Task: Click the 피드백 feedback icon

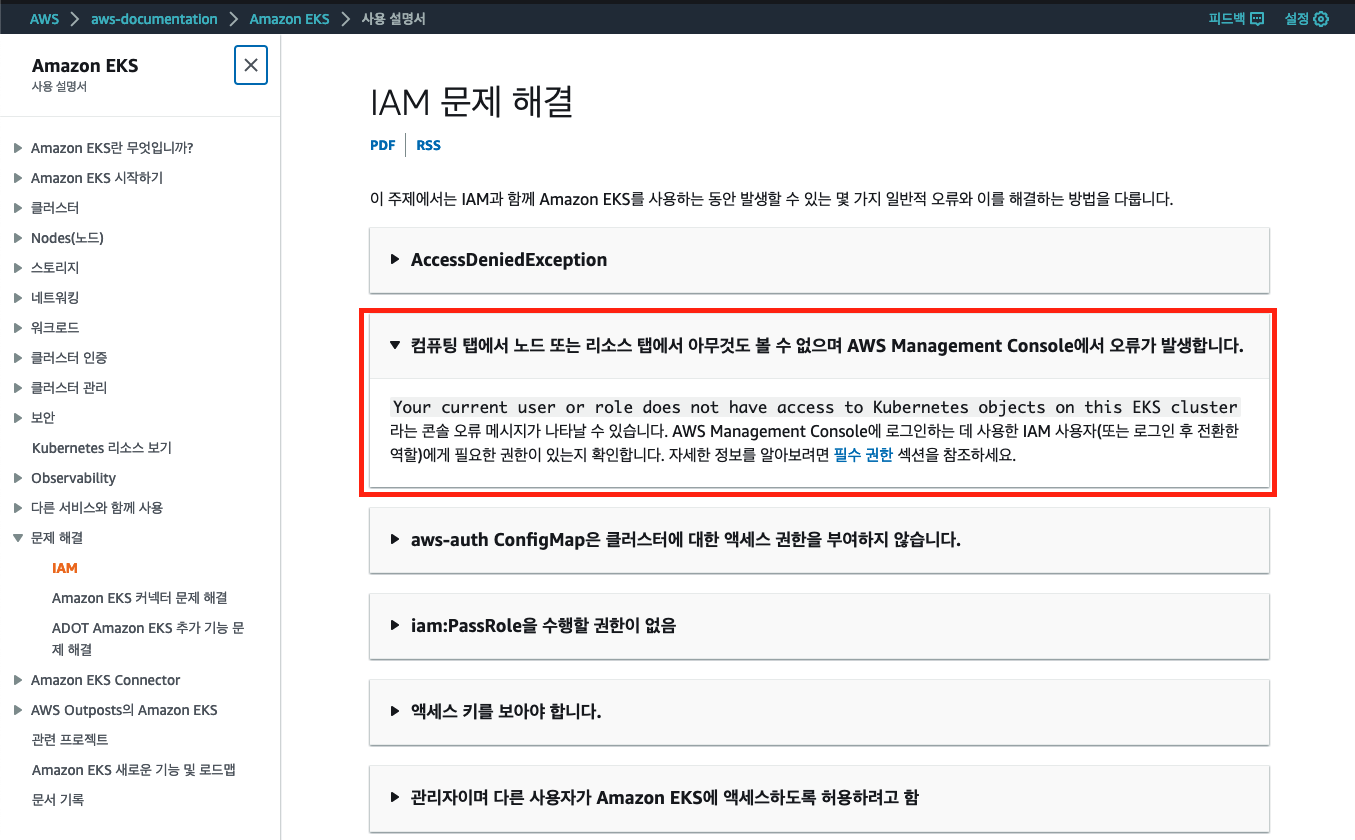Action: point(1257,19)
